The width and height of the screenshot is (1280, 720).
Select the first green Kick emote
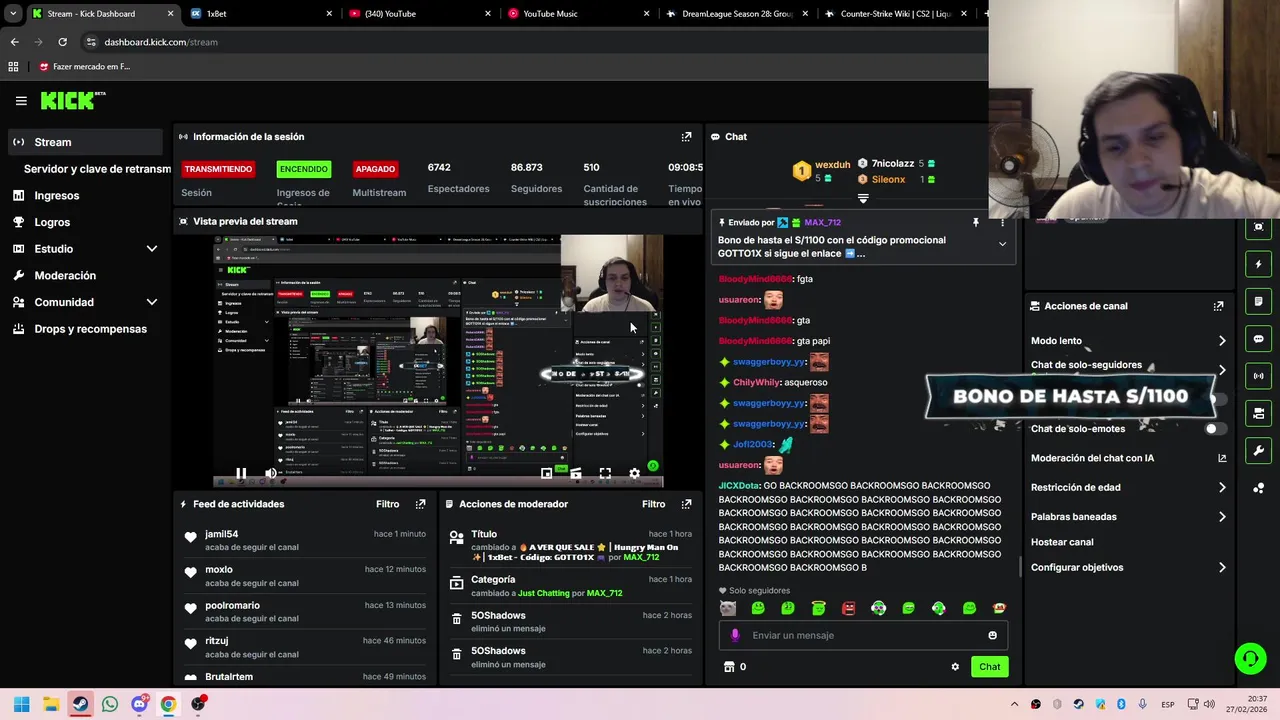pos(758,608)
